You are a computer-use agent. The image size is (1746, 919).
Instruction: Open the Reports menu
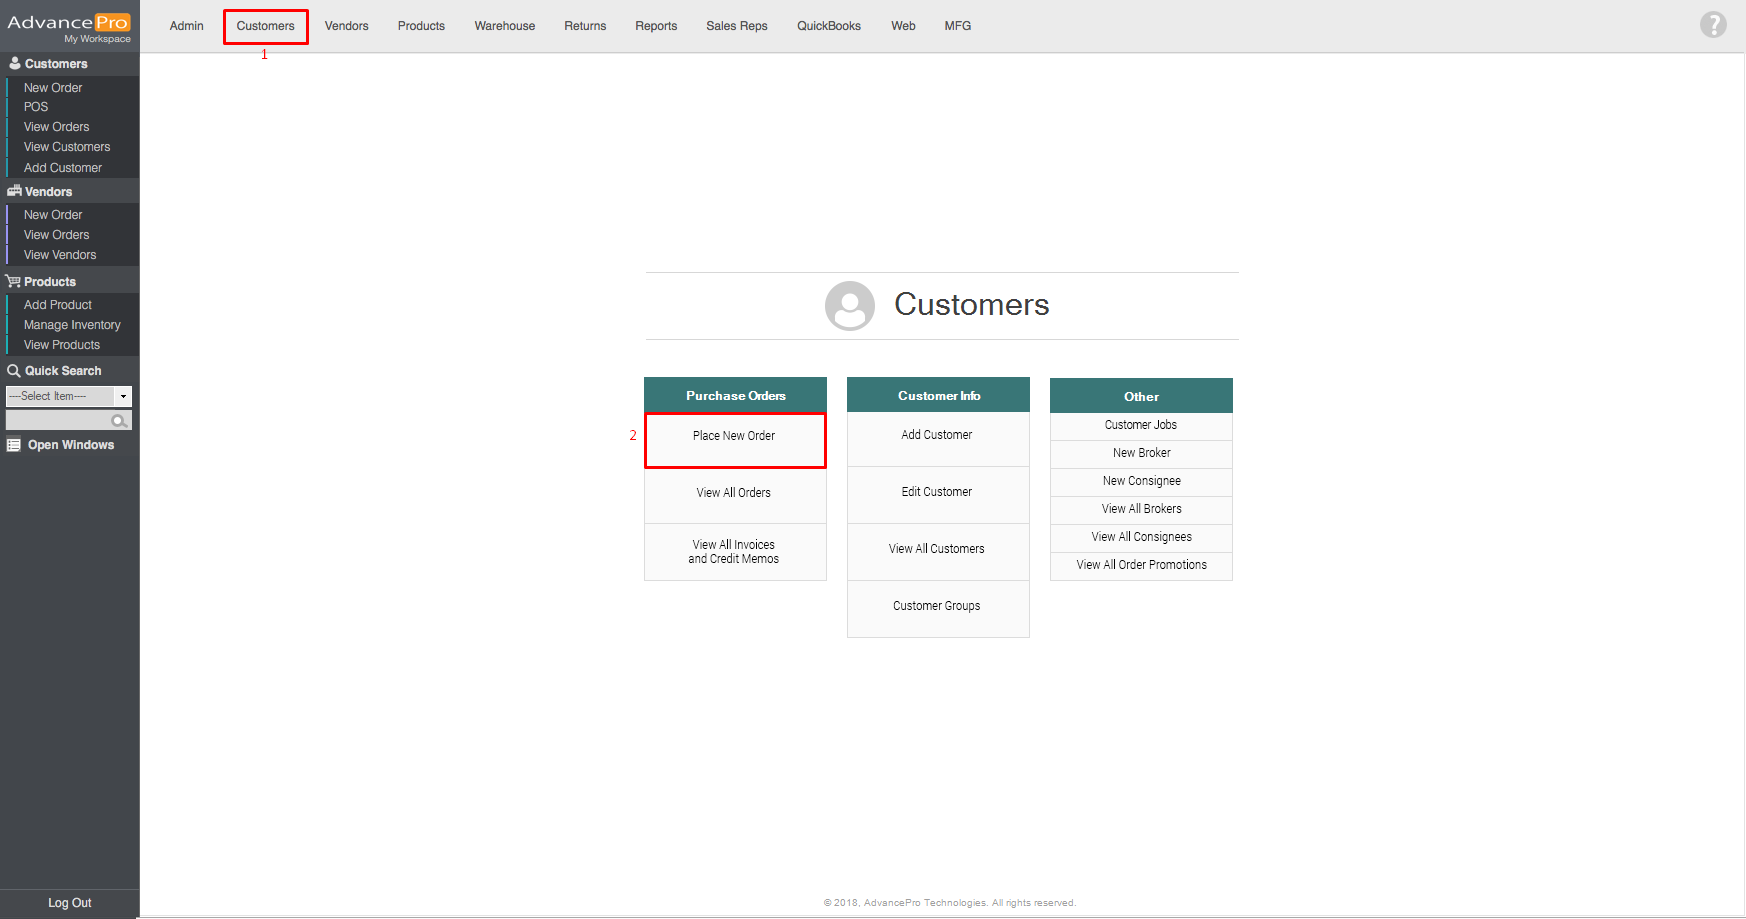point(655,26)
